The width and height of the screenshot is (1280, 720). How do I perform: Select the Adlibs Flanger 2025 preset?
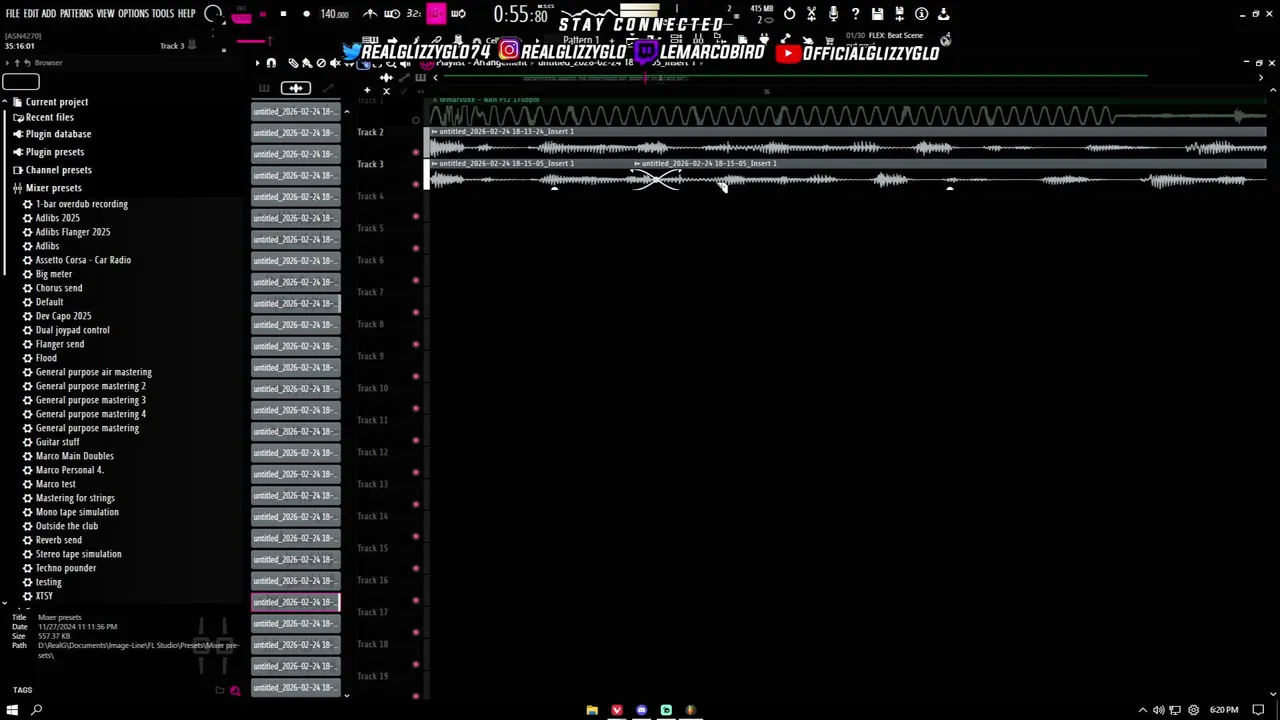[x=73, y=232]
